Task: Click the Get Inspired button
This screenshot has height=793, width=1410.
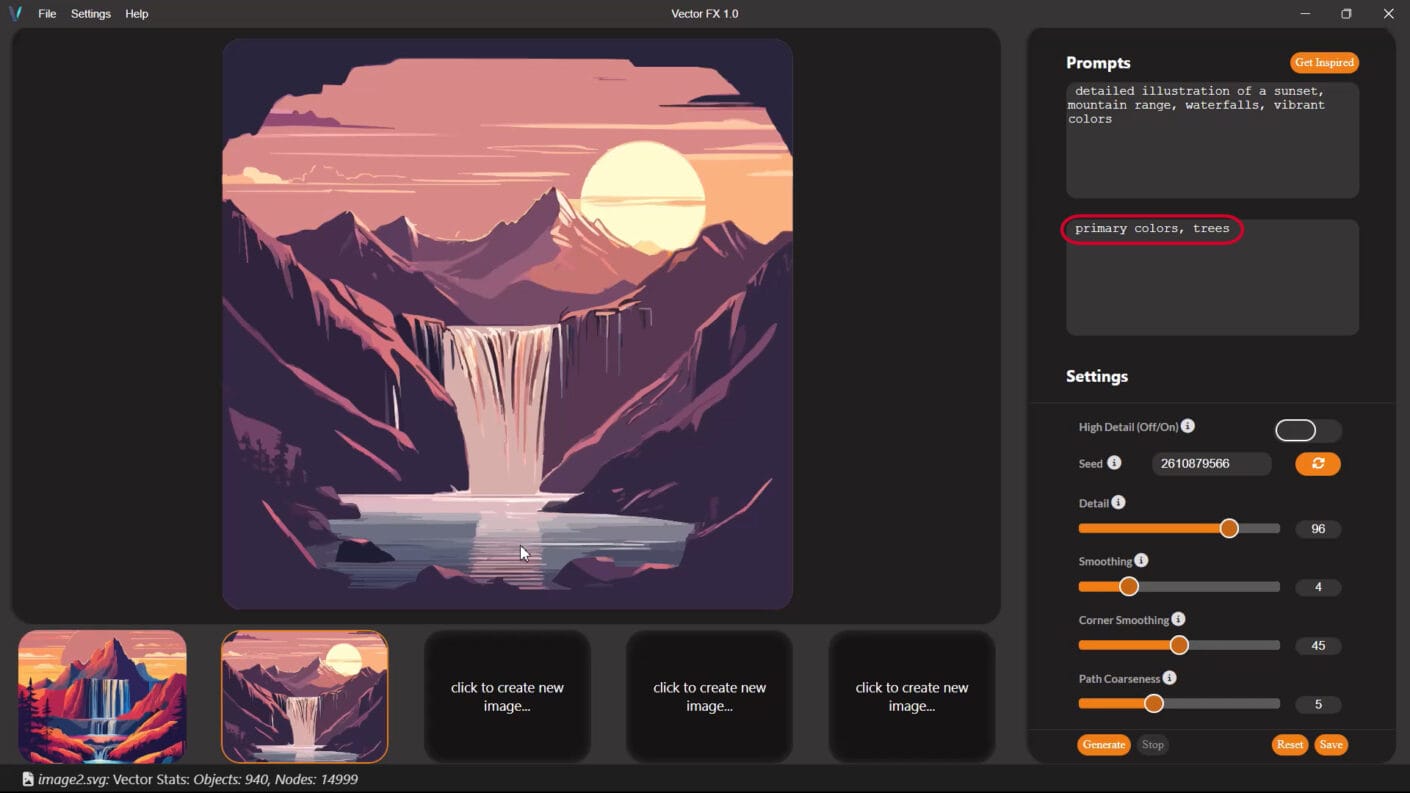Action: tap(1324, 62)
